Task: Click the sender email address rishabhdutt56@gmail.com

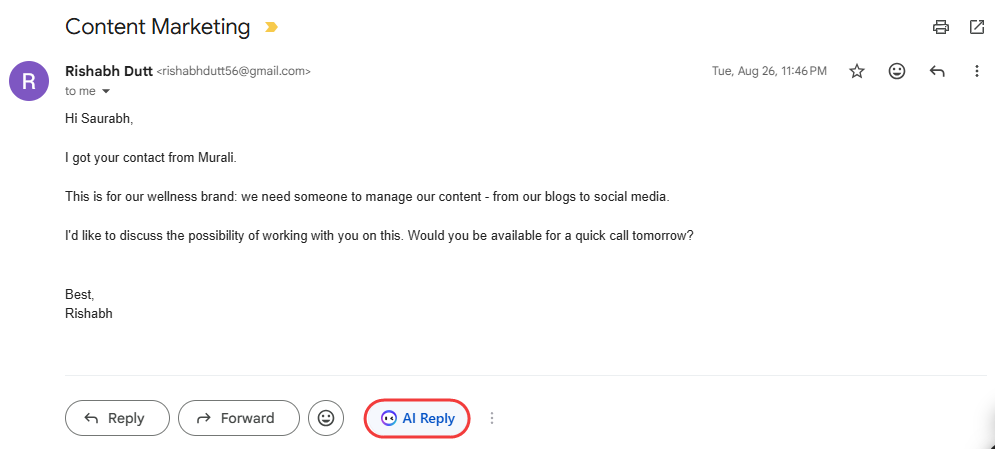Action: [x=234, y=72]
